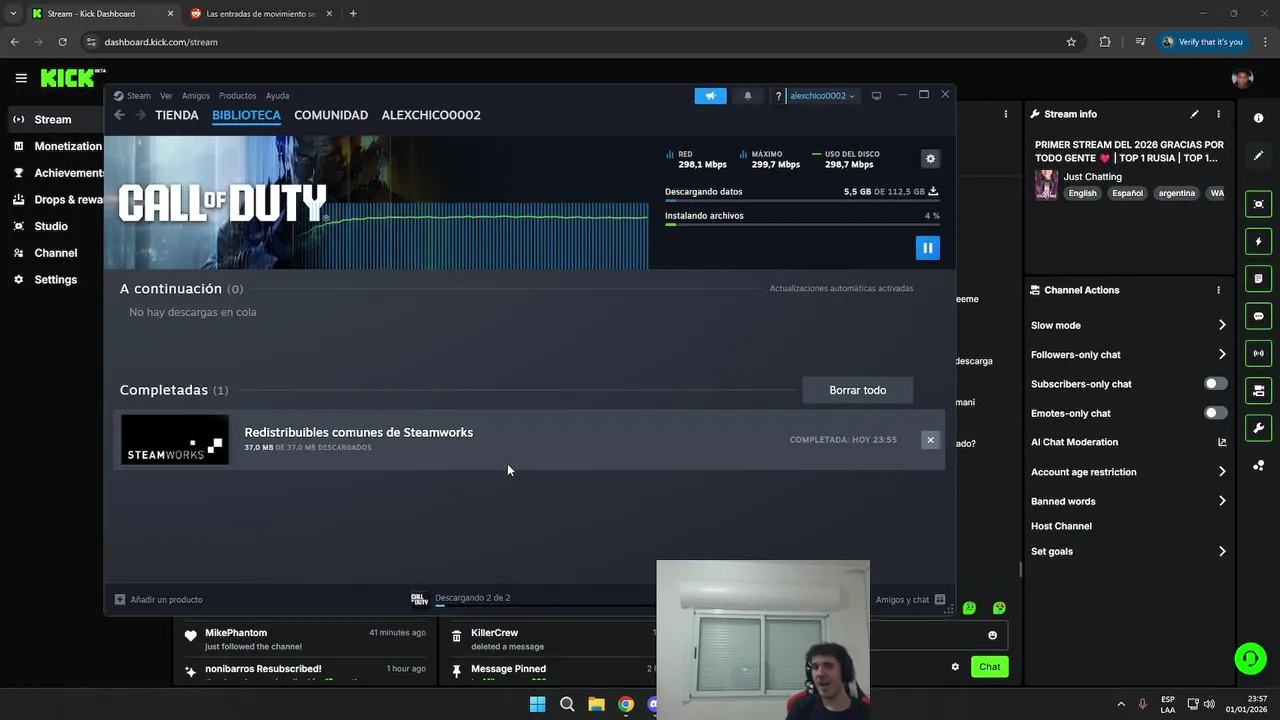This screenshot has width=1280, height=720.
Task: Click Redistribuibles comunes de Steamworks title
Action: coord(358,432)
